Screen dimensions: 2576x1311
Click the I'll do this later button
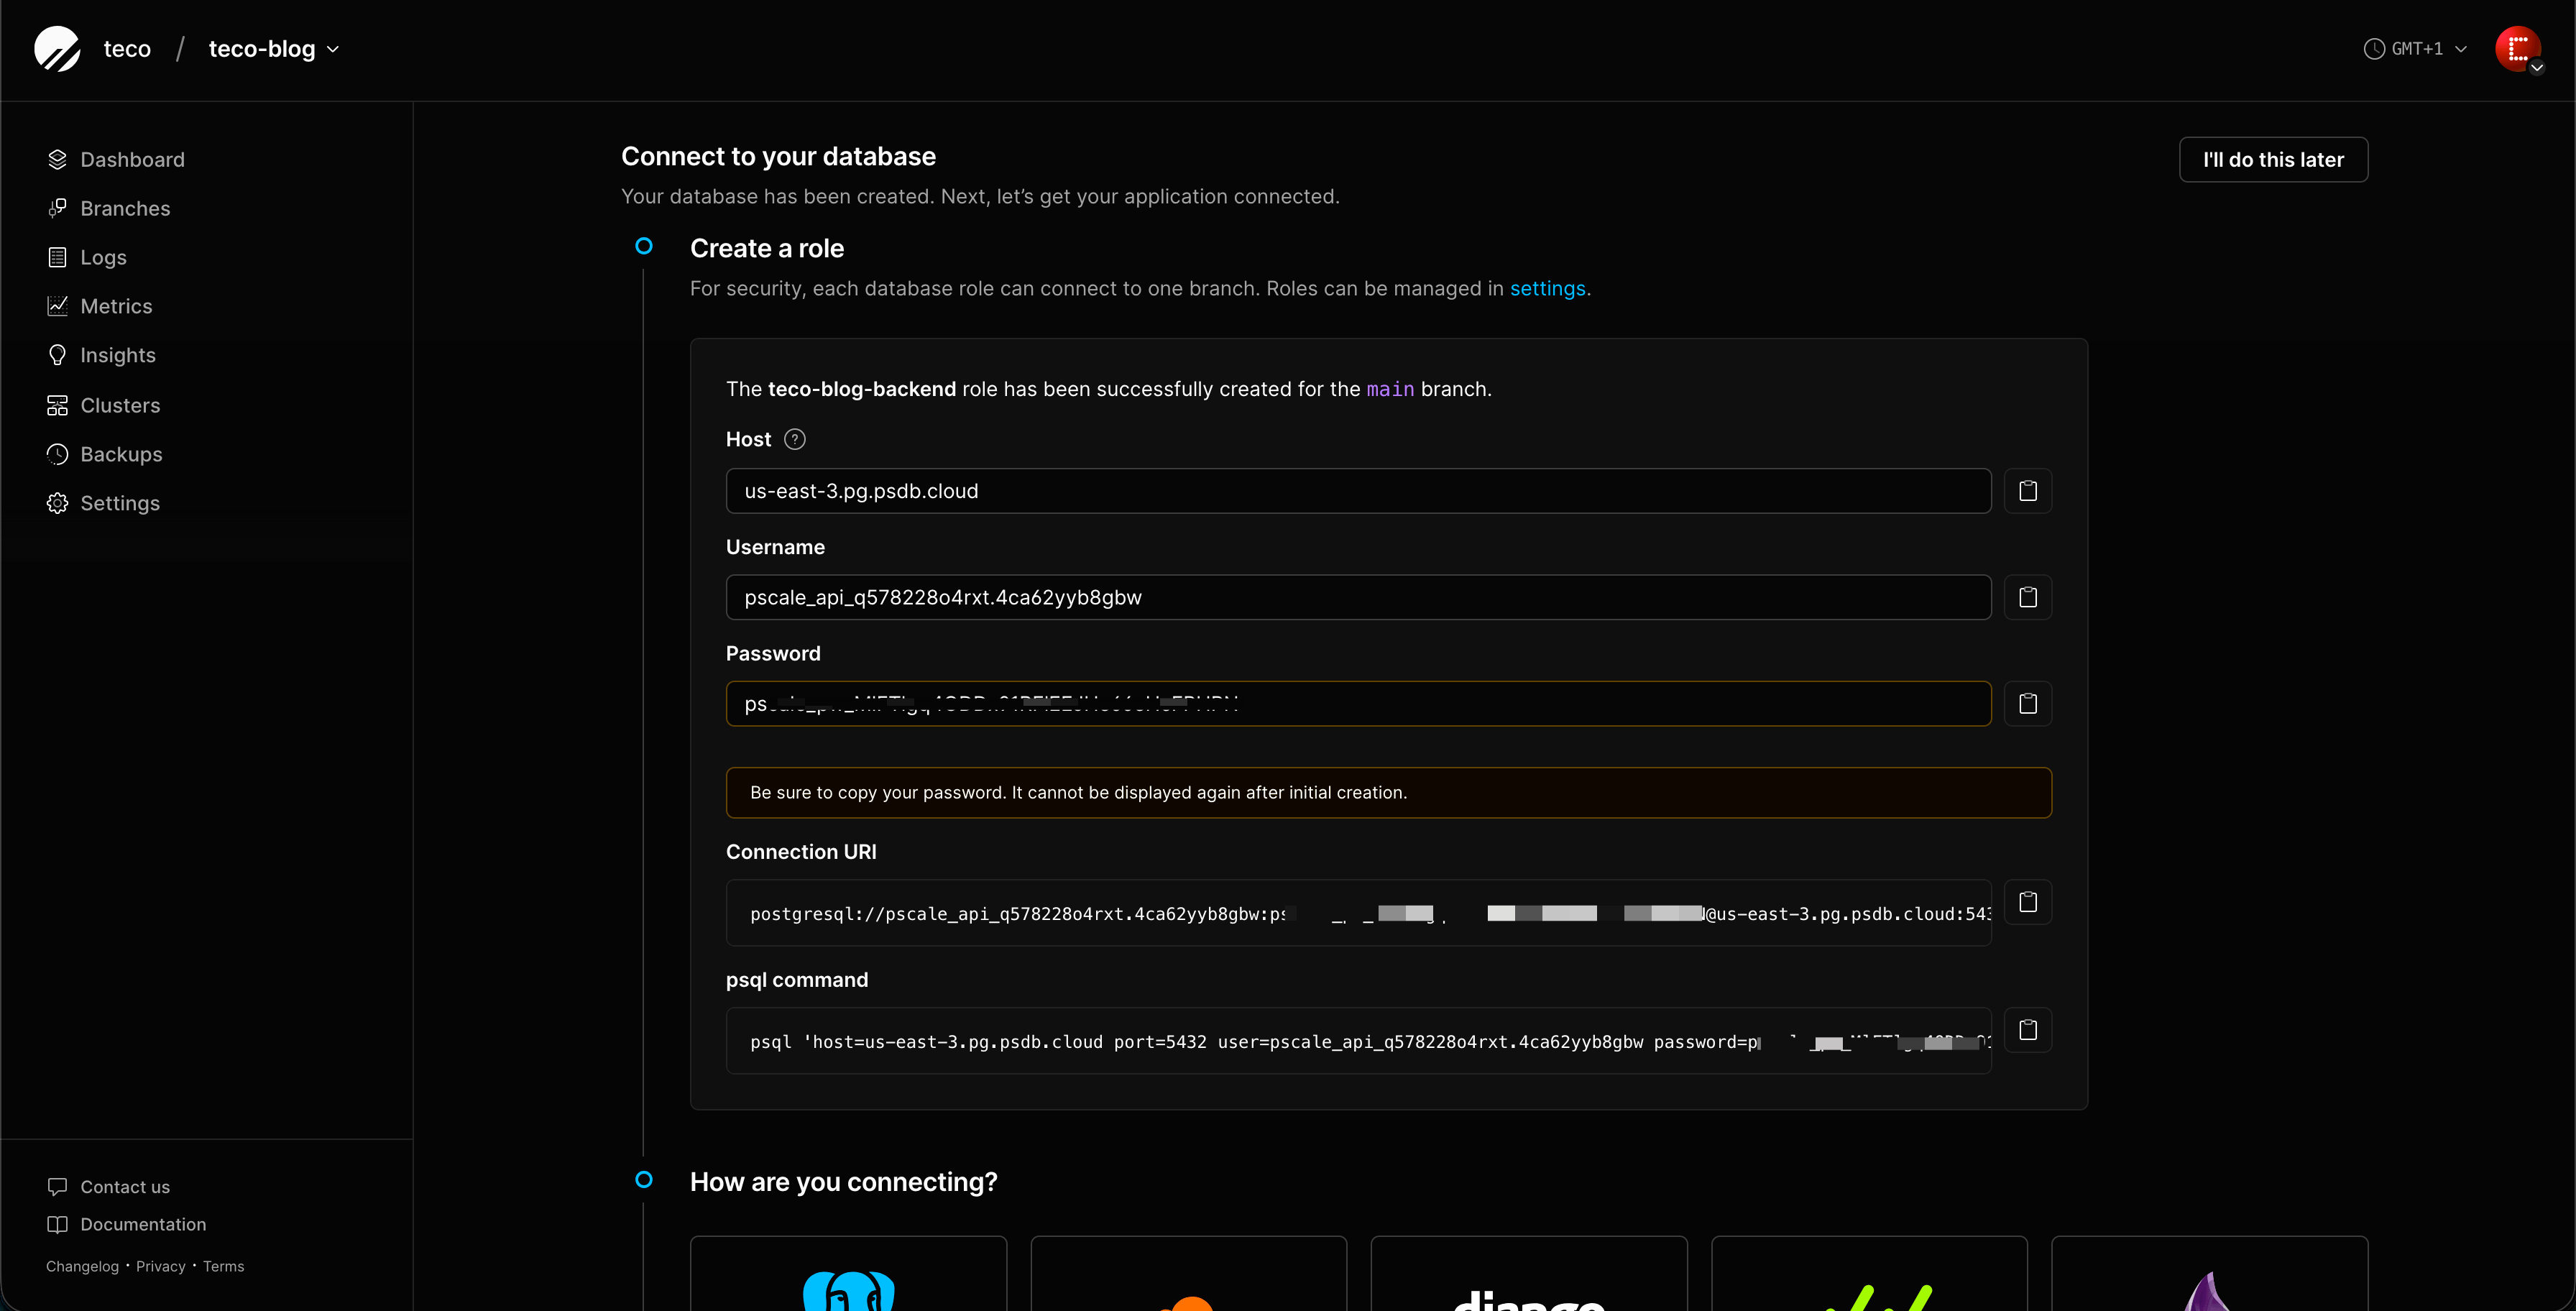click(x=2273, y=160)
